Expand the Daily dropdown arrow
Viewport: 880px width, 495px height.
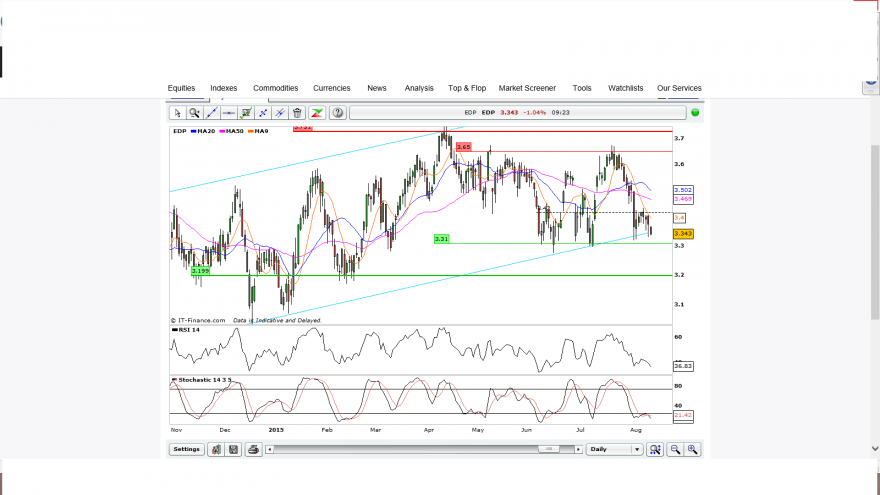click(637, 450)
